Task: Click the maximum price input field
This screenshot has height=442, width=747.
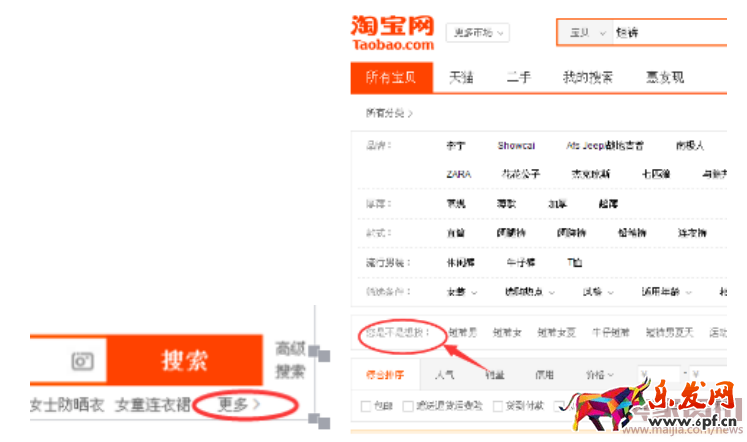Action: coord(708,374)
